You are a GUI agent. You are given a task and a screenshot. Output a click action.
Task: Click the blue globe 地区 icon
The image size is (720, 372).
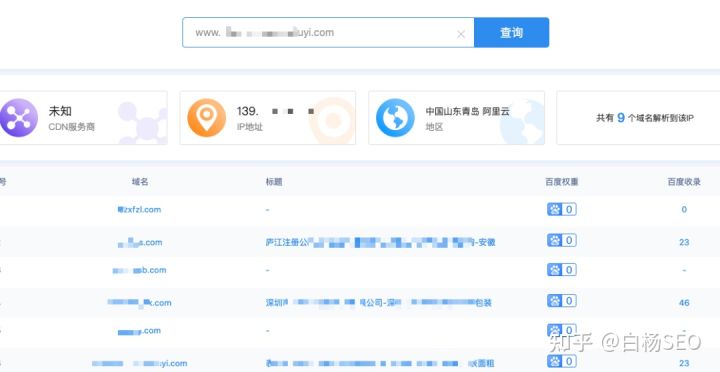395,118
